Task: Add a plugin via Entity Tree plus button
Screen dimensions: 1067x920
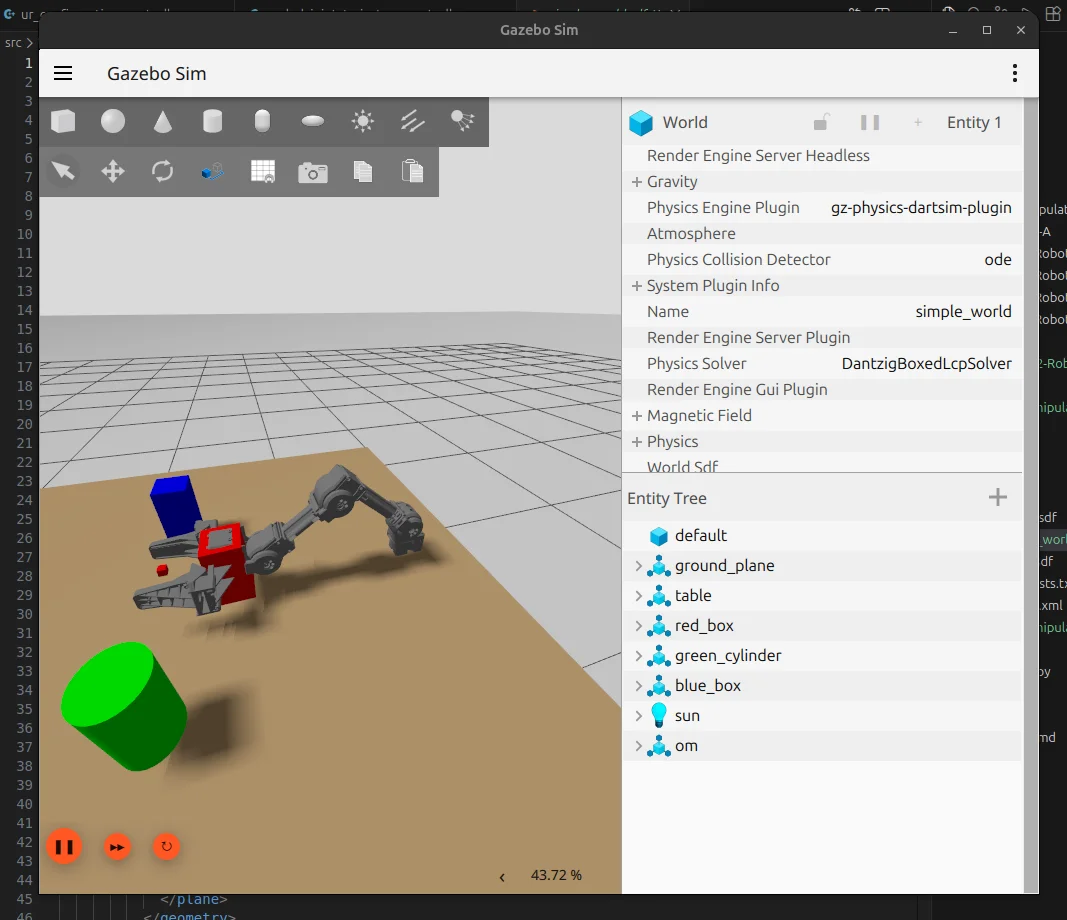Action: (x=997, y=497)
